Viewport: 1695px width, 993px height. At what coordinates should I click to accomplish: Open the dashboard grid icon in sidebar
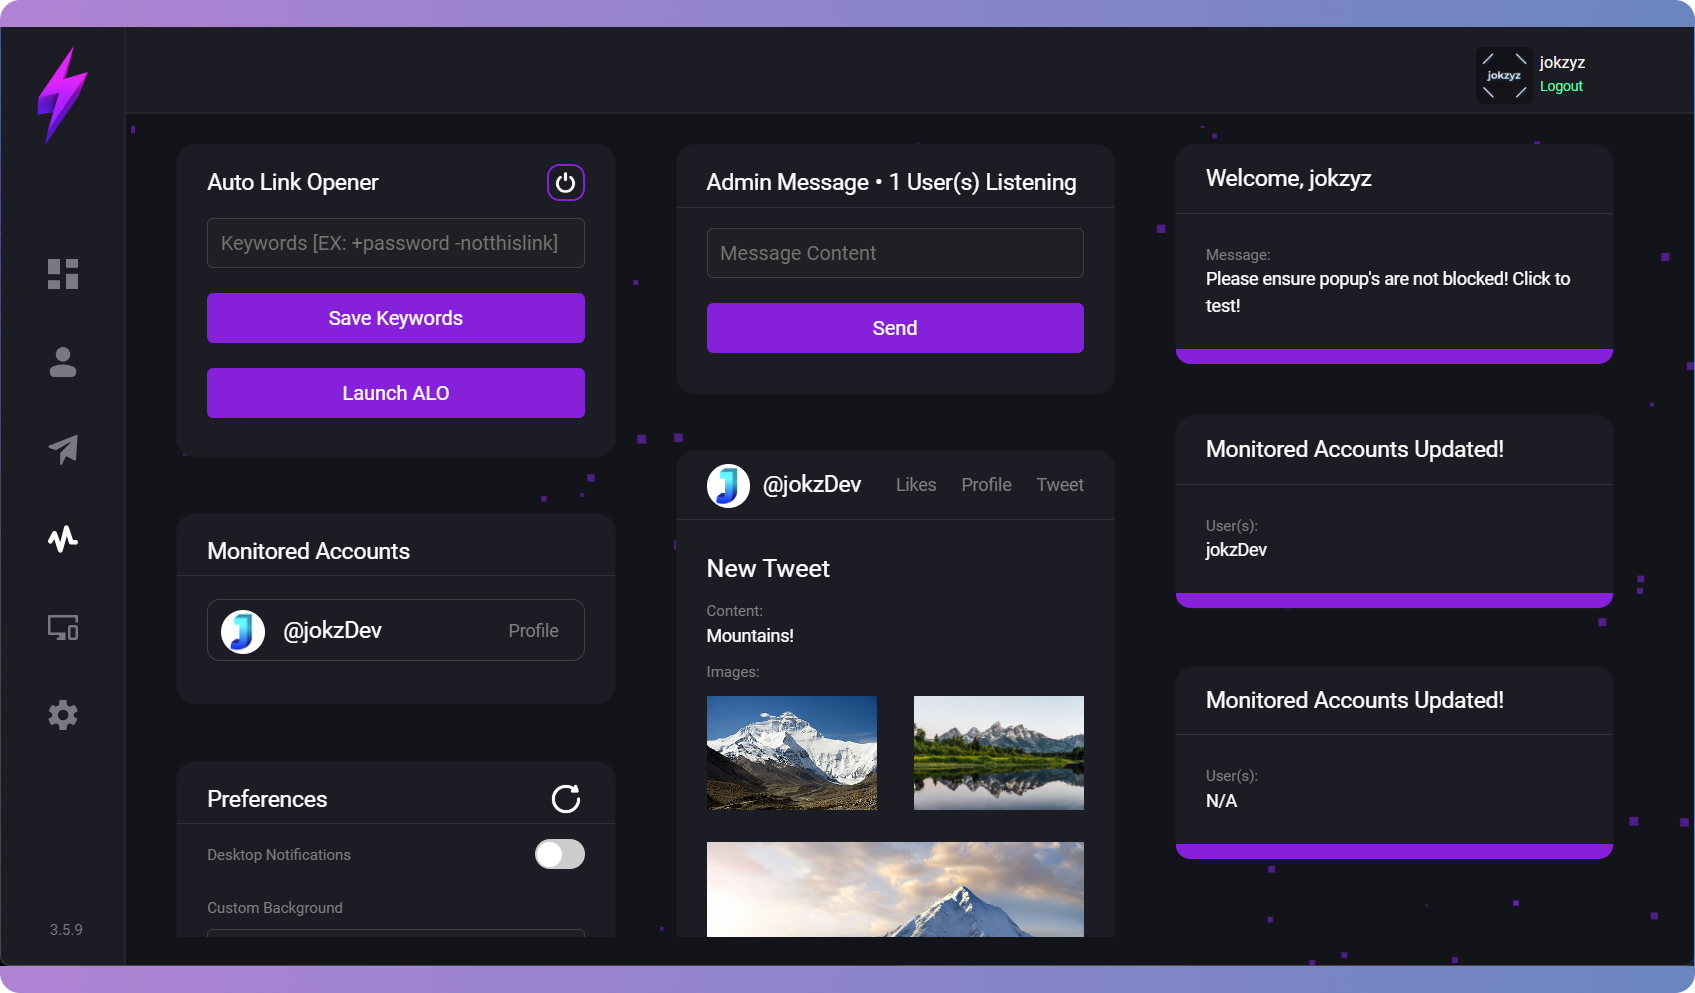coord(63,274)
